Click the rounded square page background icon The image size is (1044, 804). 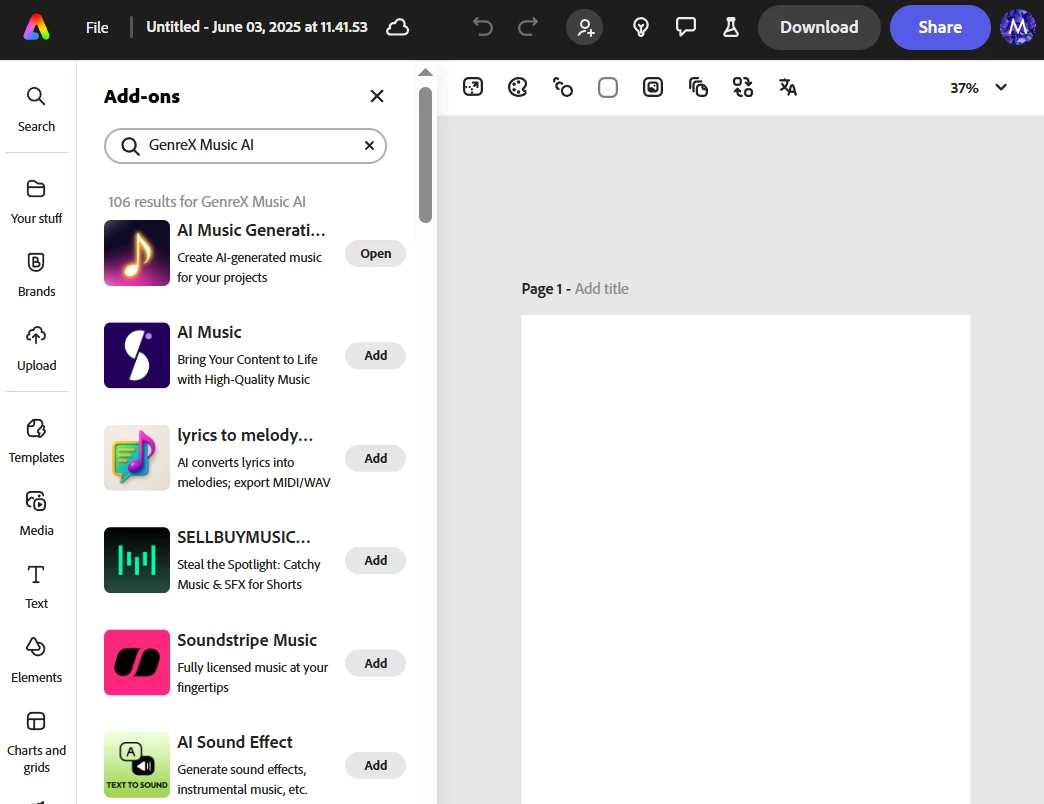coord(608,87)
